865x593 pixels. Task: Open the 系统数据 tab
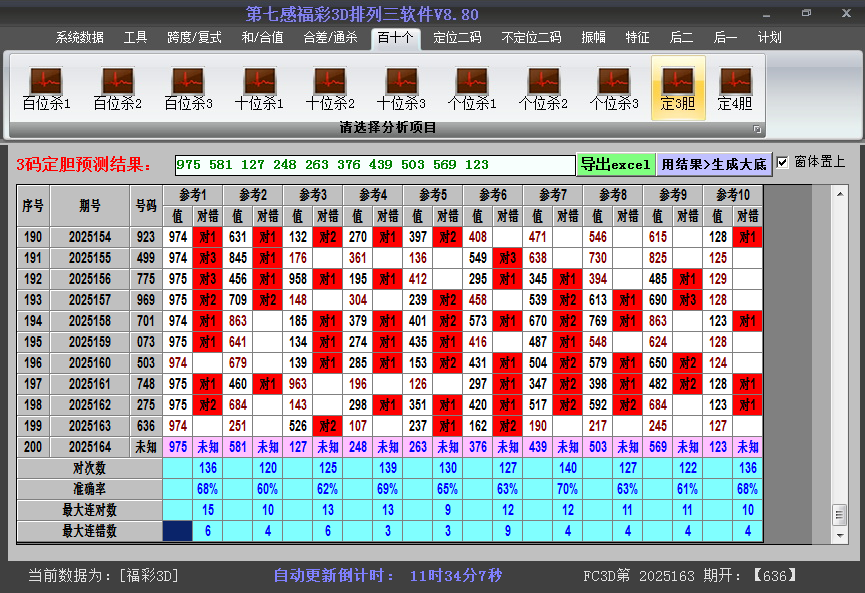(79, 38)
